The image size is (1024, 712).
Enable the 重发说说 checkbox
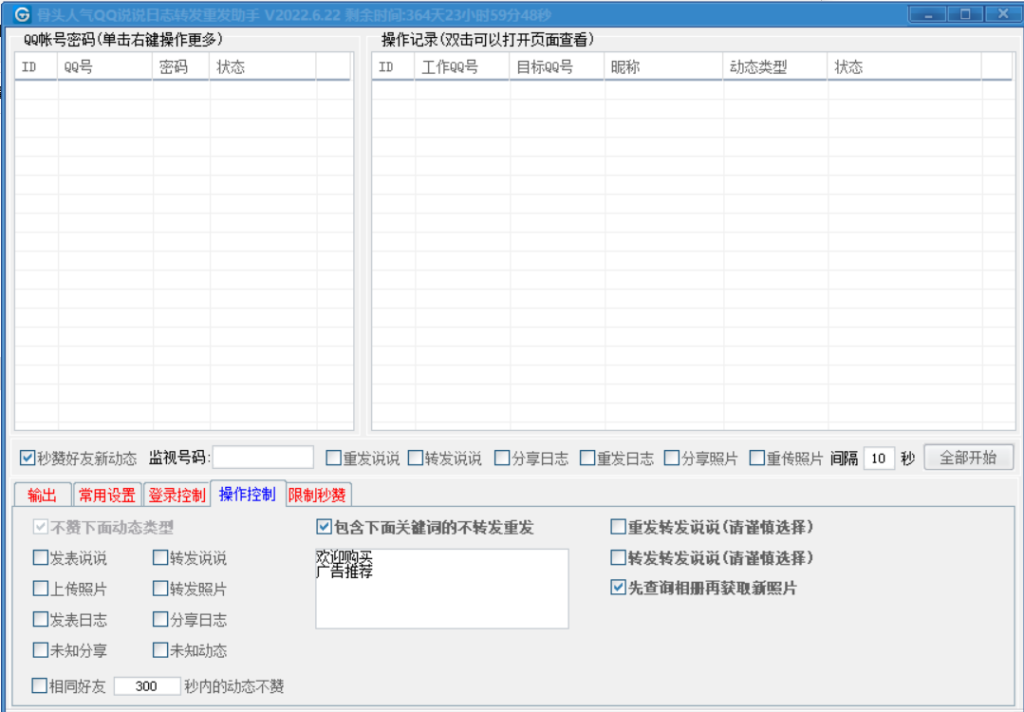[x=333, y=459]
